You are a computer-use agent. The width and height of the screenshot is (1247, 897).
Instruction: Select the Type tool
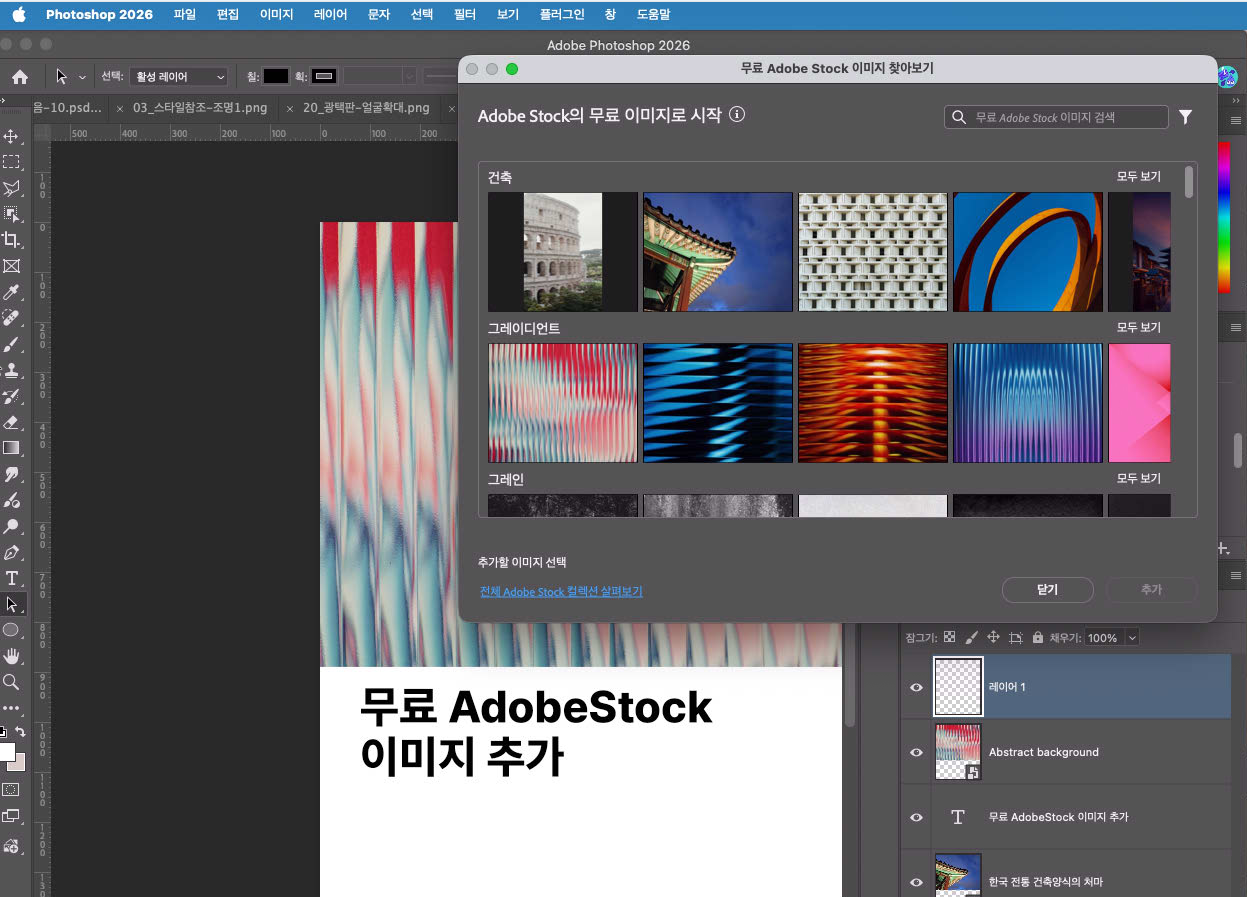click(x=12, y=578)
